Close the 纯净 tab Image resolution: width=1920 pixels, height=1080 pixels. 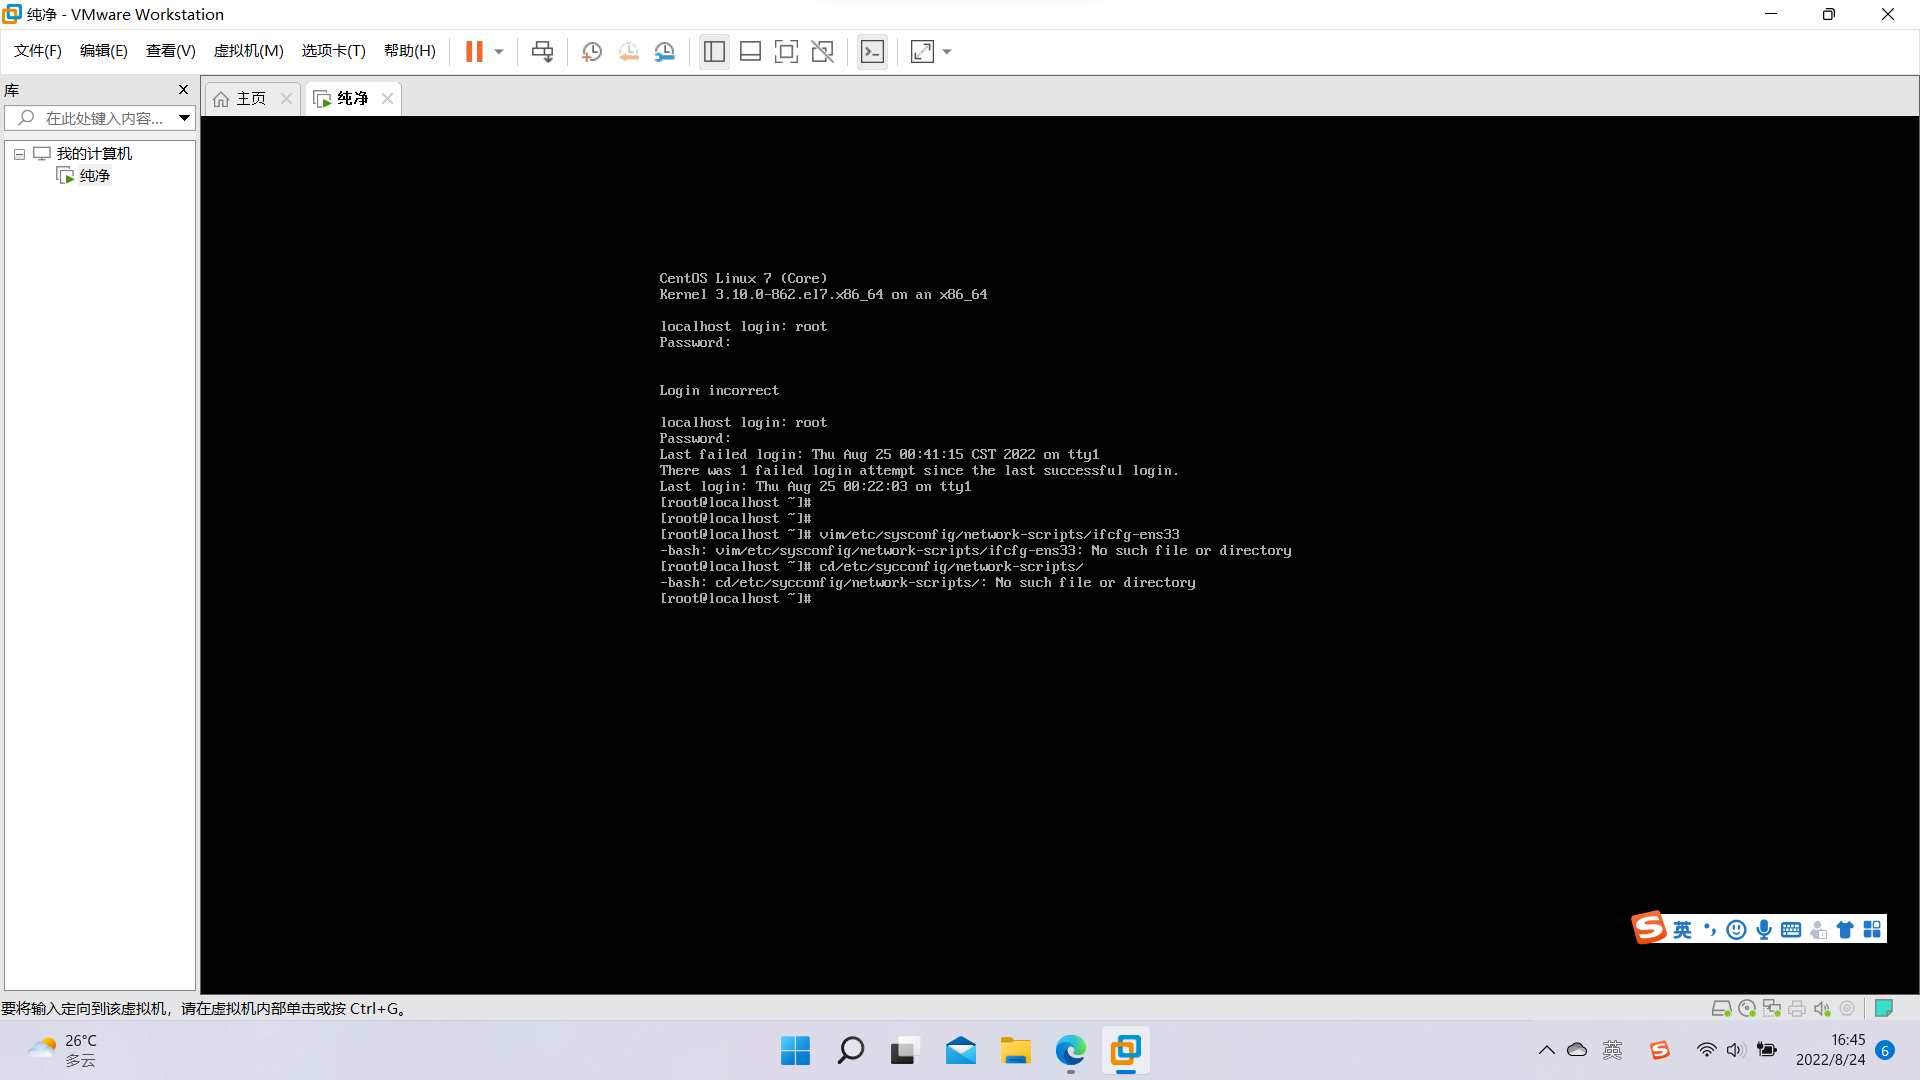point(387,98)
